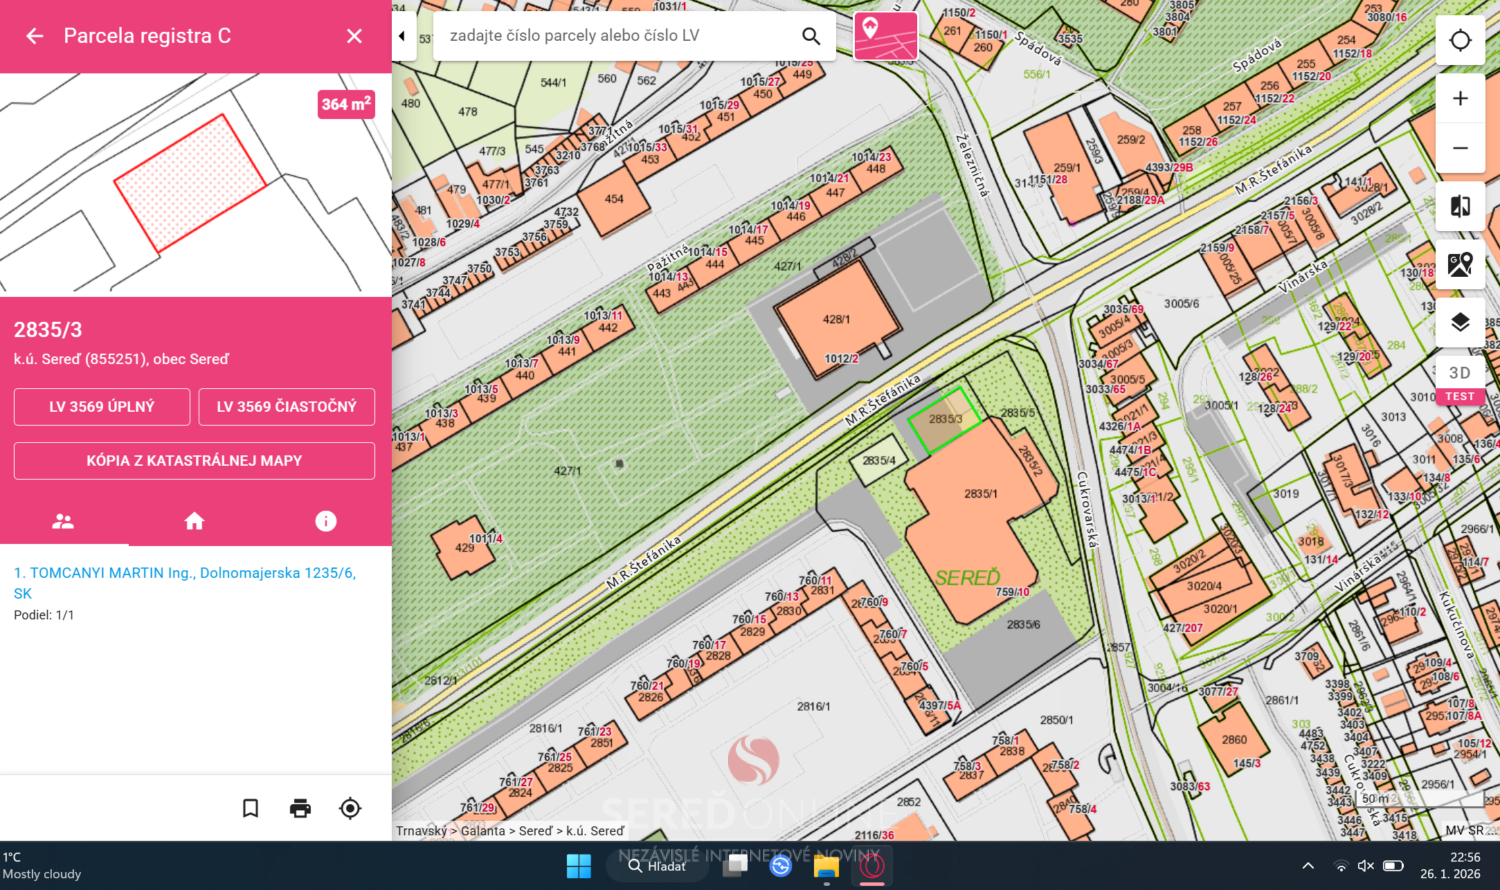Locate my position with crosshair button
Screen dimensions: 1500x890
pos(1460,40)
